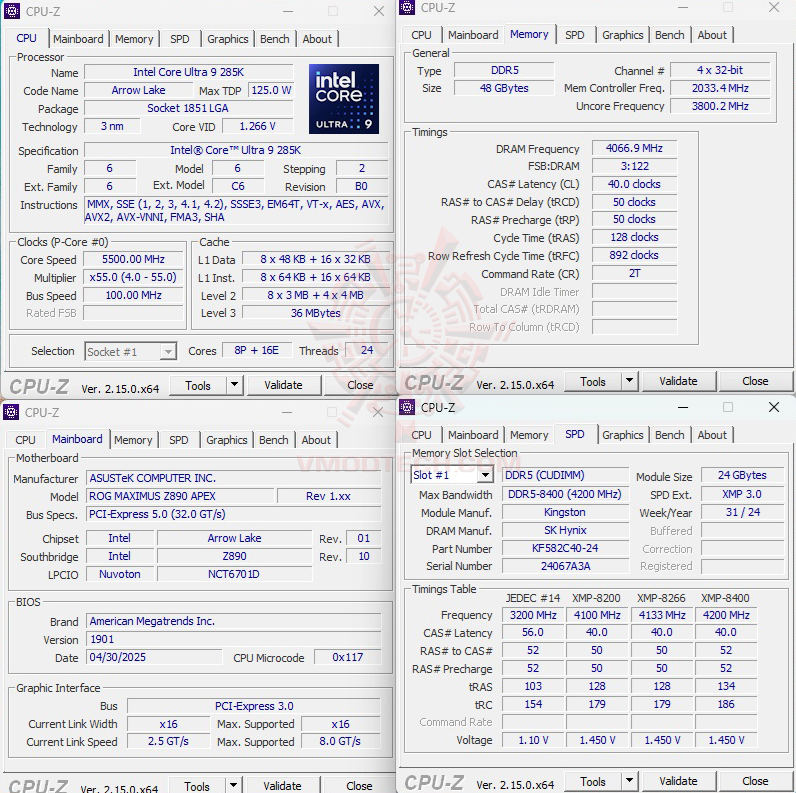
Task: Minimize the SPD CPU-Z window
Action: 683,407
